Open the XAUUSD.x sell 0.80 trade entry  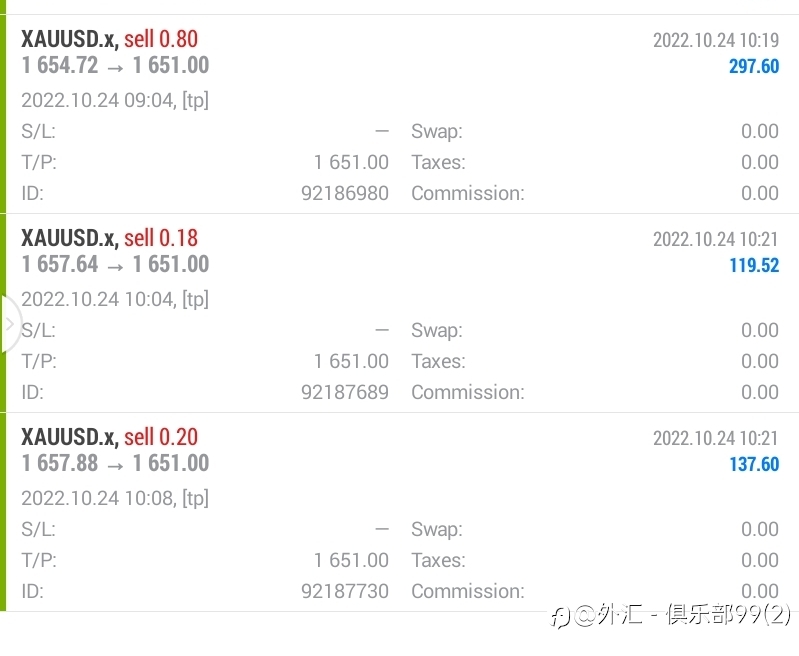click(400, 114)
